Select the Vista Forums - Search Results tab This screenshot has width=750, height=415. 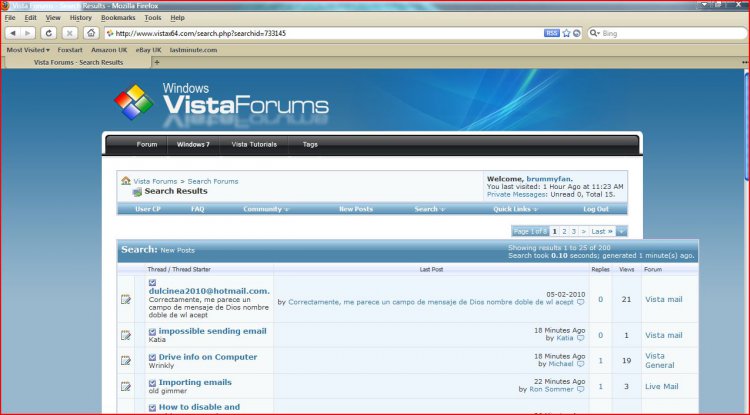tap(78, 62)
